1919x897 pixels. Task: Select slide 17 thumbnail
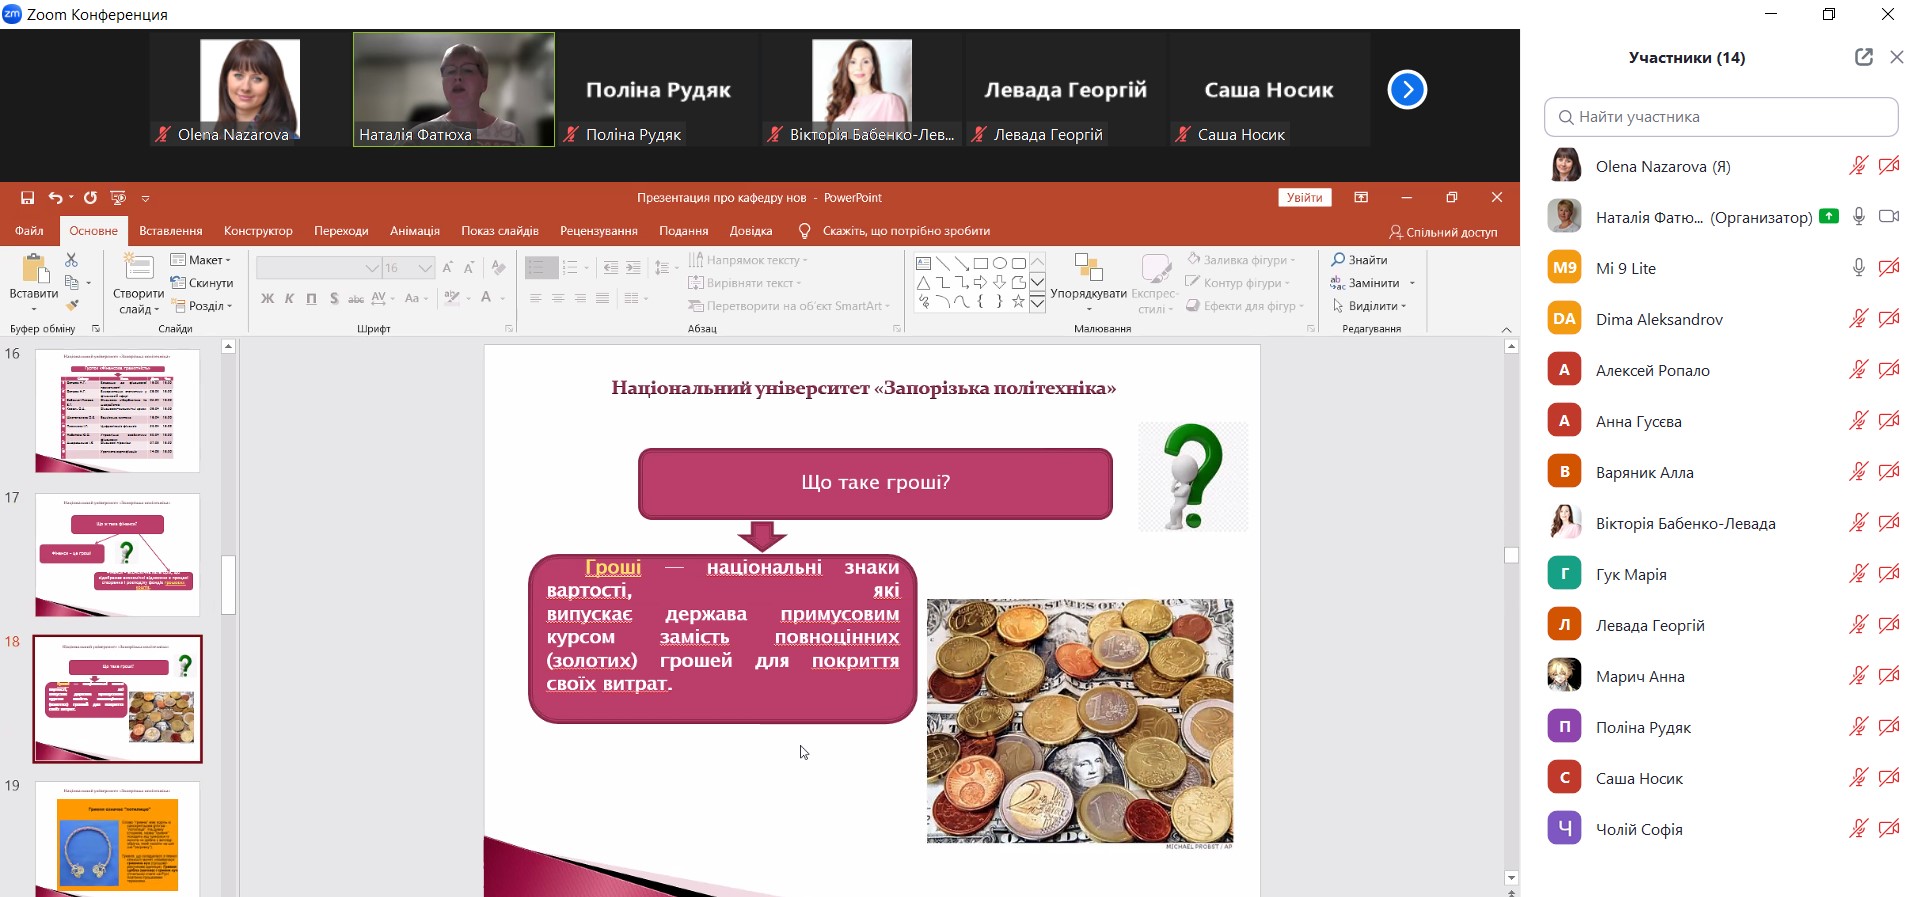pyautogui.click(x=117, y=554)
